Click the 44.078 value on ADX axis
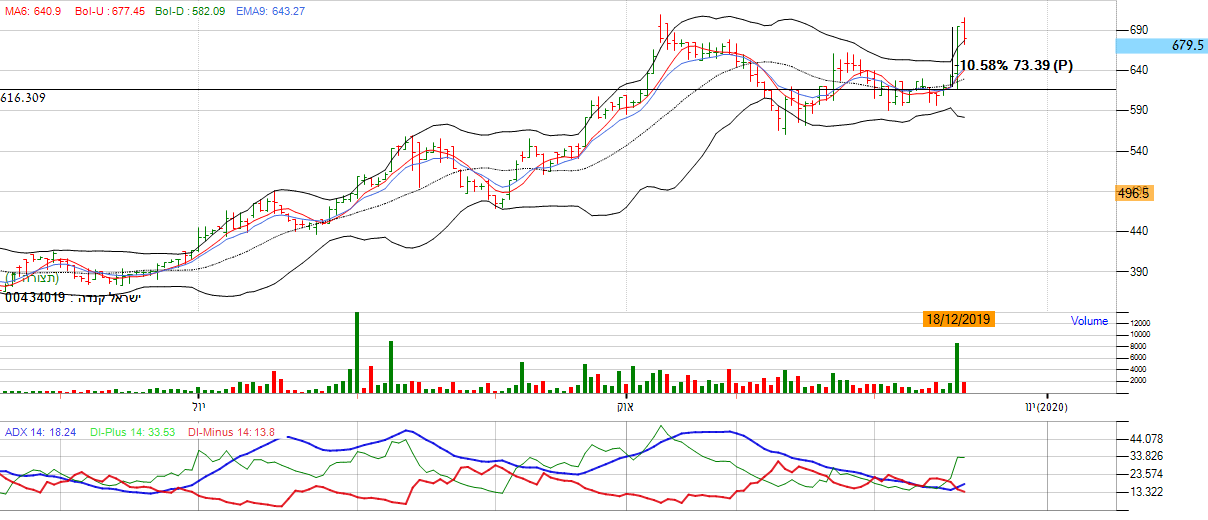 1146,439
